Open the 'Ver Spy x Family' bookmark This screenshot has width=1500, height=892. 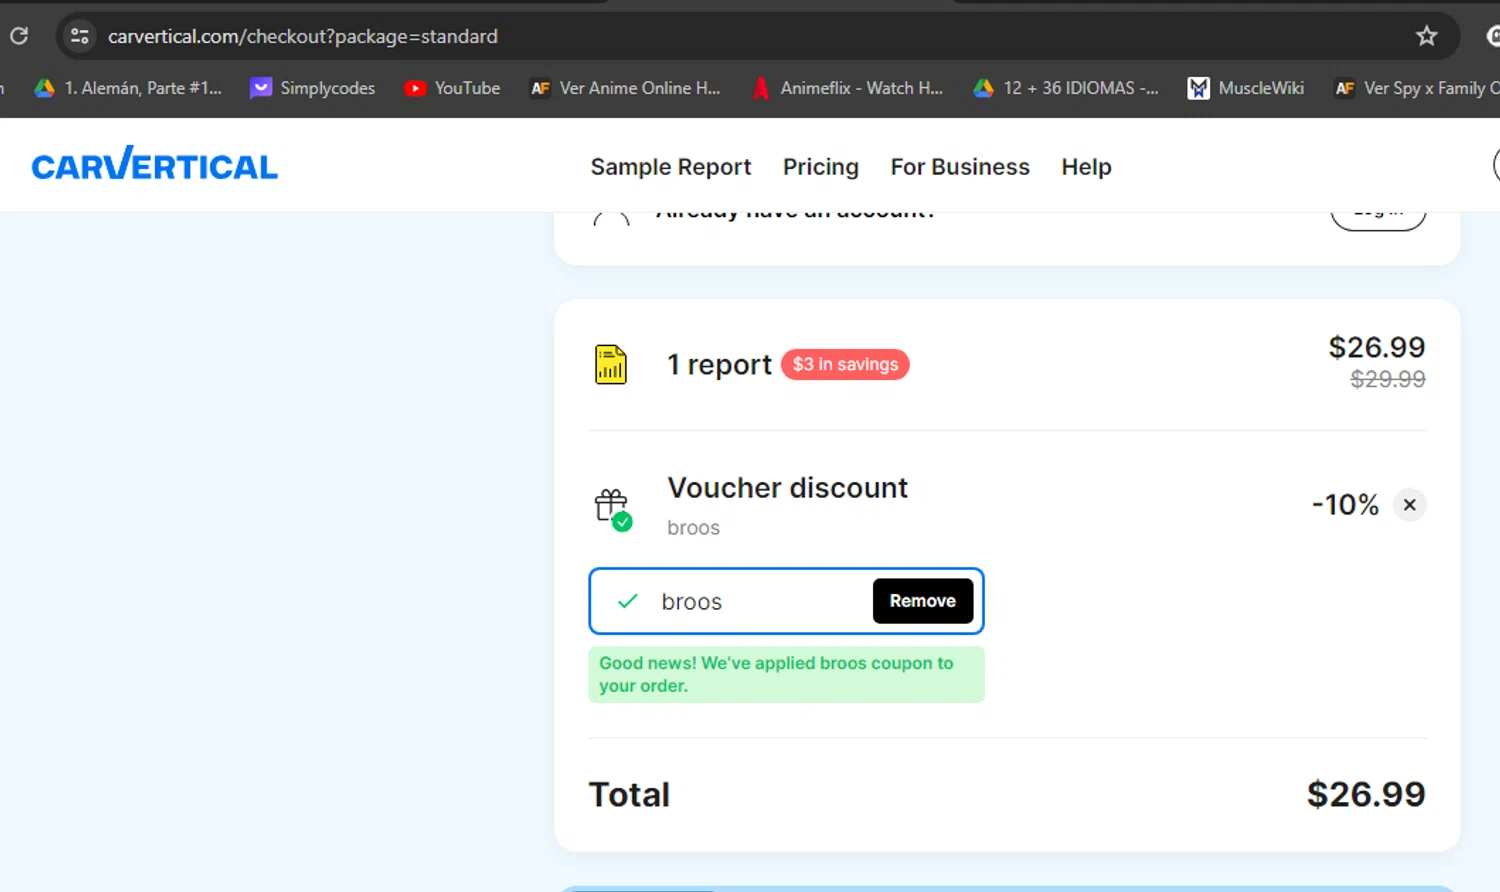pos(1417,88)
